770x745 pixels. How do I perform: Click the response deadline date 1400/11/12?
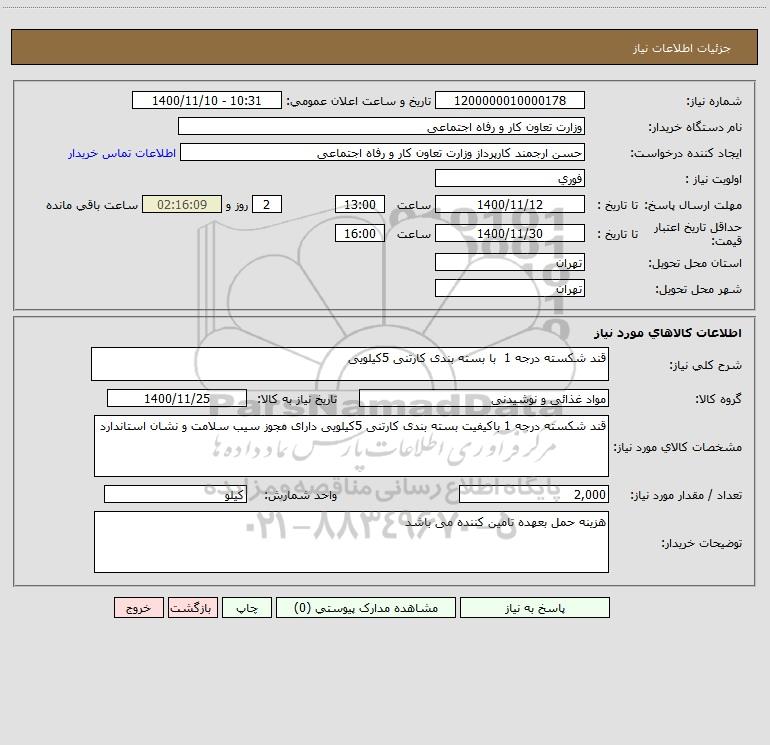pyautogui.click(x=510, y=204)
